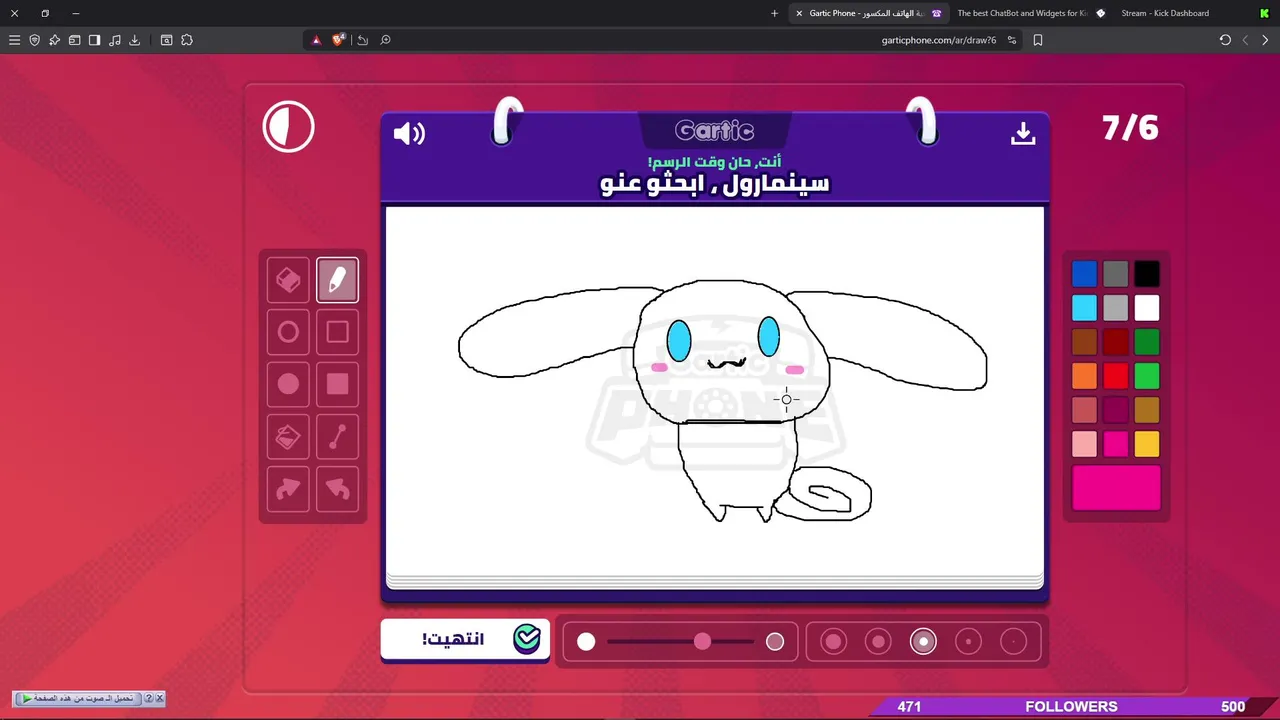Image resolution: width=1280 pixels, height=720 pixels.
Task: Click the left-pointing curved arrow tool
Action: [x=337, y=489]
